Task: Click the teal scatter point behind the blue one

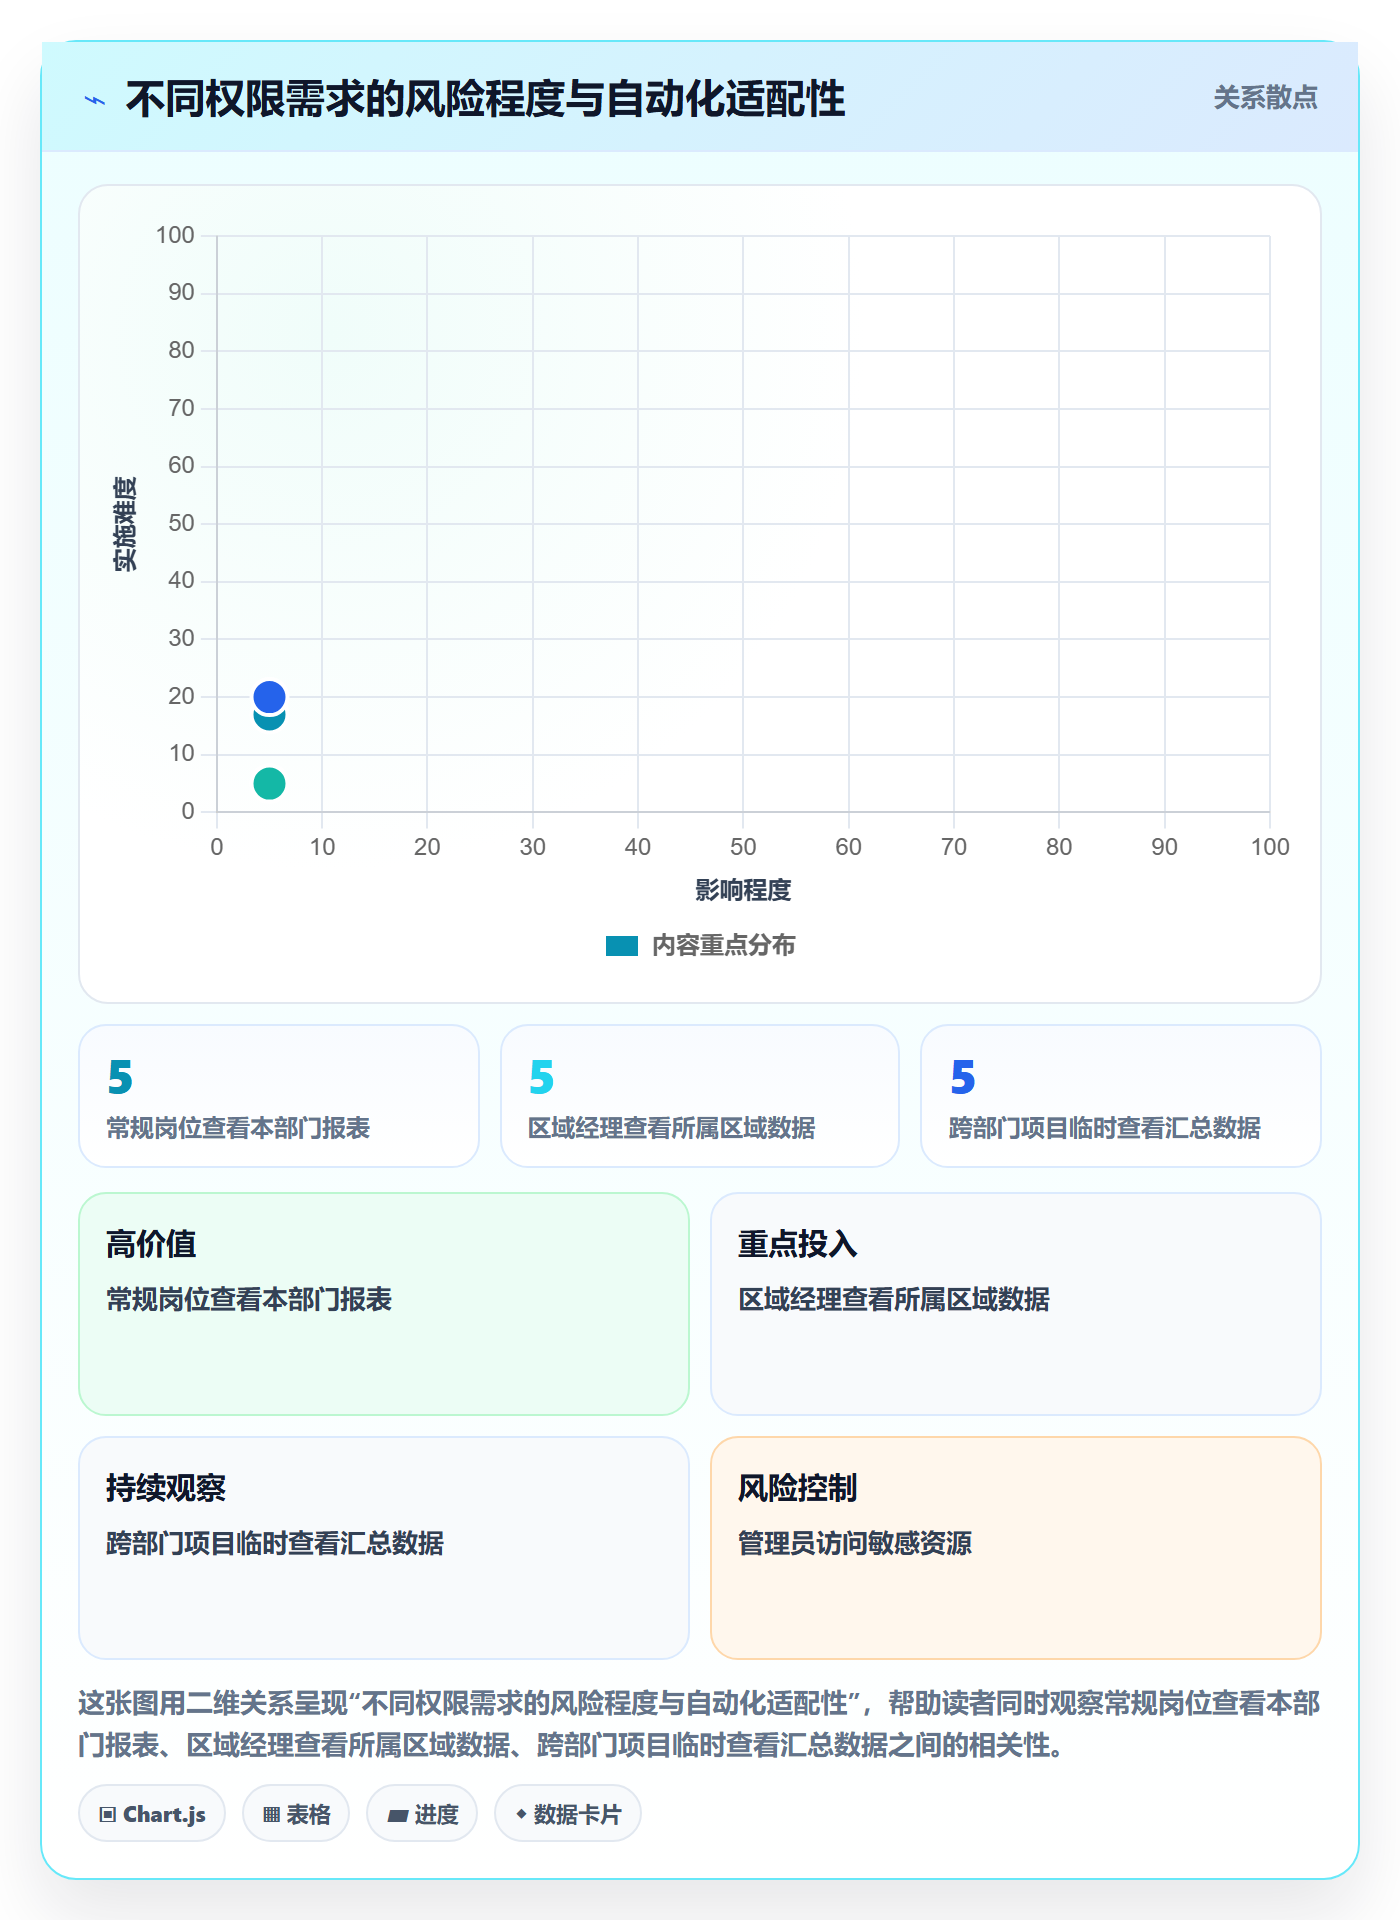Action: pyautogui.click(x=269, y=722)
